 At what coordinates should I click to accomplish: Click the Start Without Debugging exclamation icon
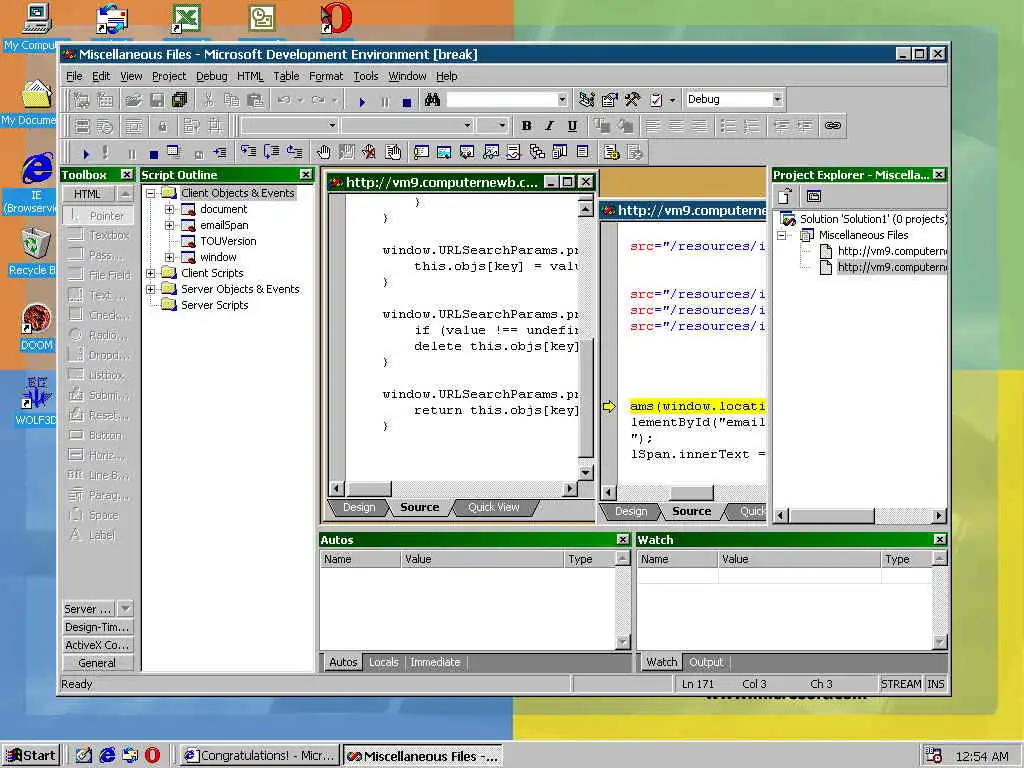105,153
